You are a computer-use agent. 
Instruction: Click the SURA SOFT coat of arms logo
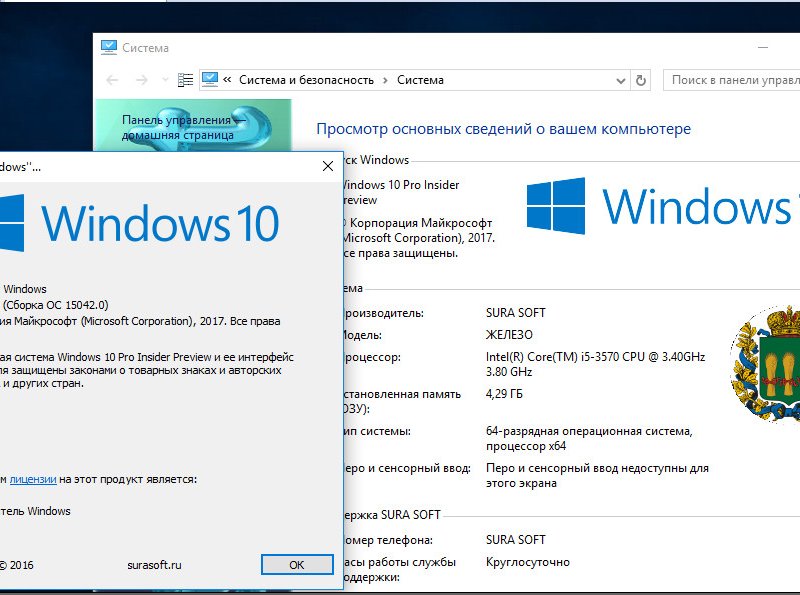(765, 363)
